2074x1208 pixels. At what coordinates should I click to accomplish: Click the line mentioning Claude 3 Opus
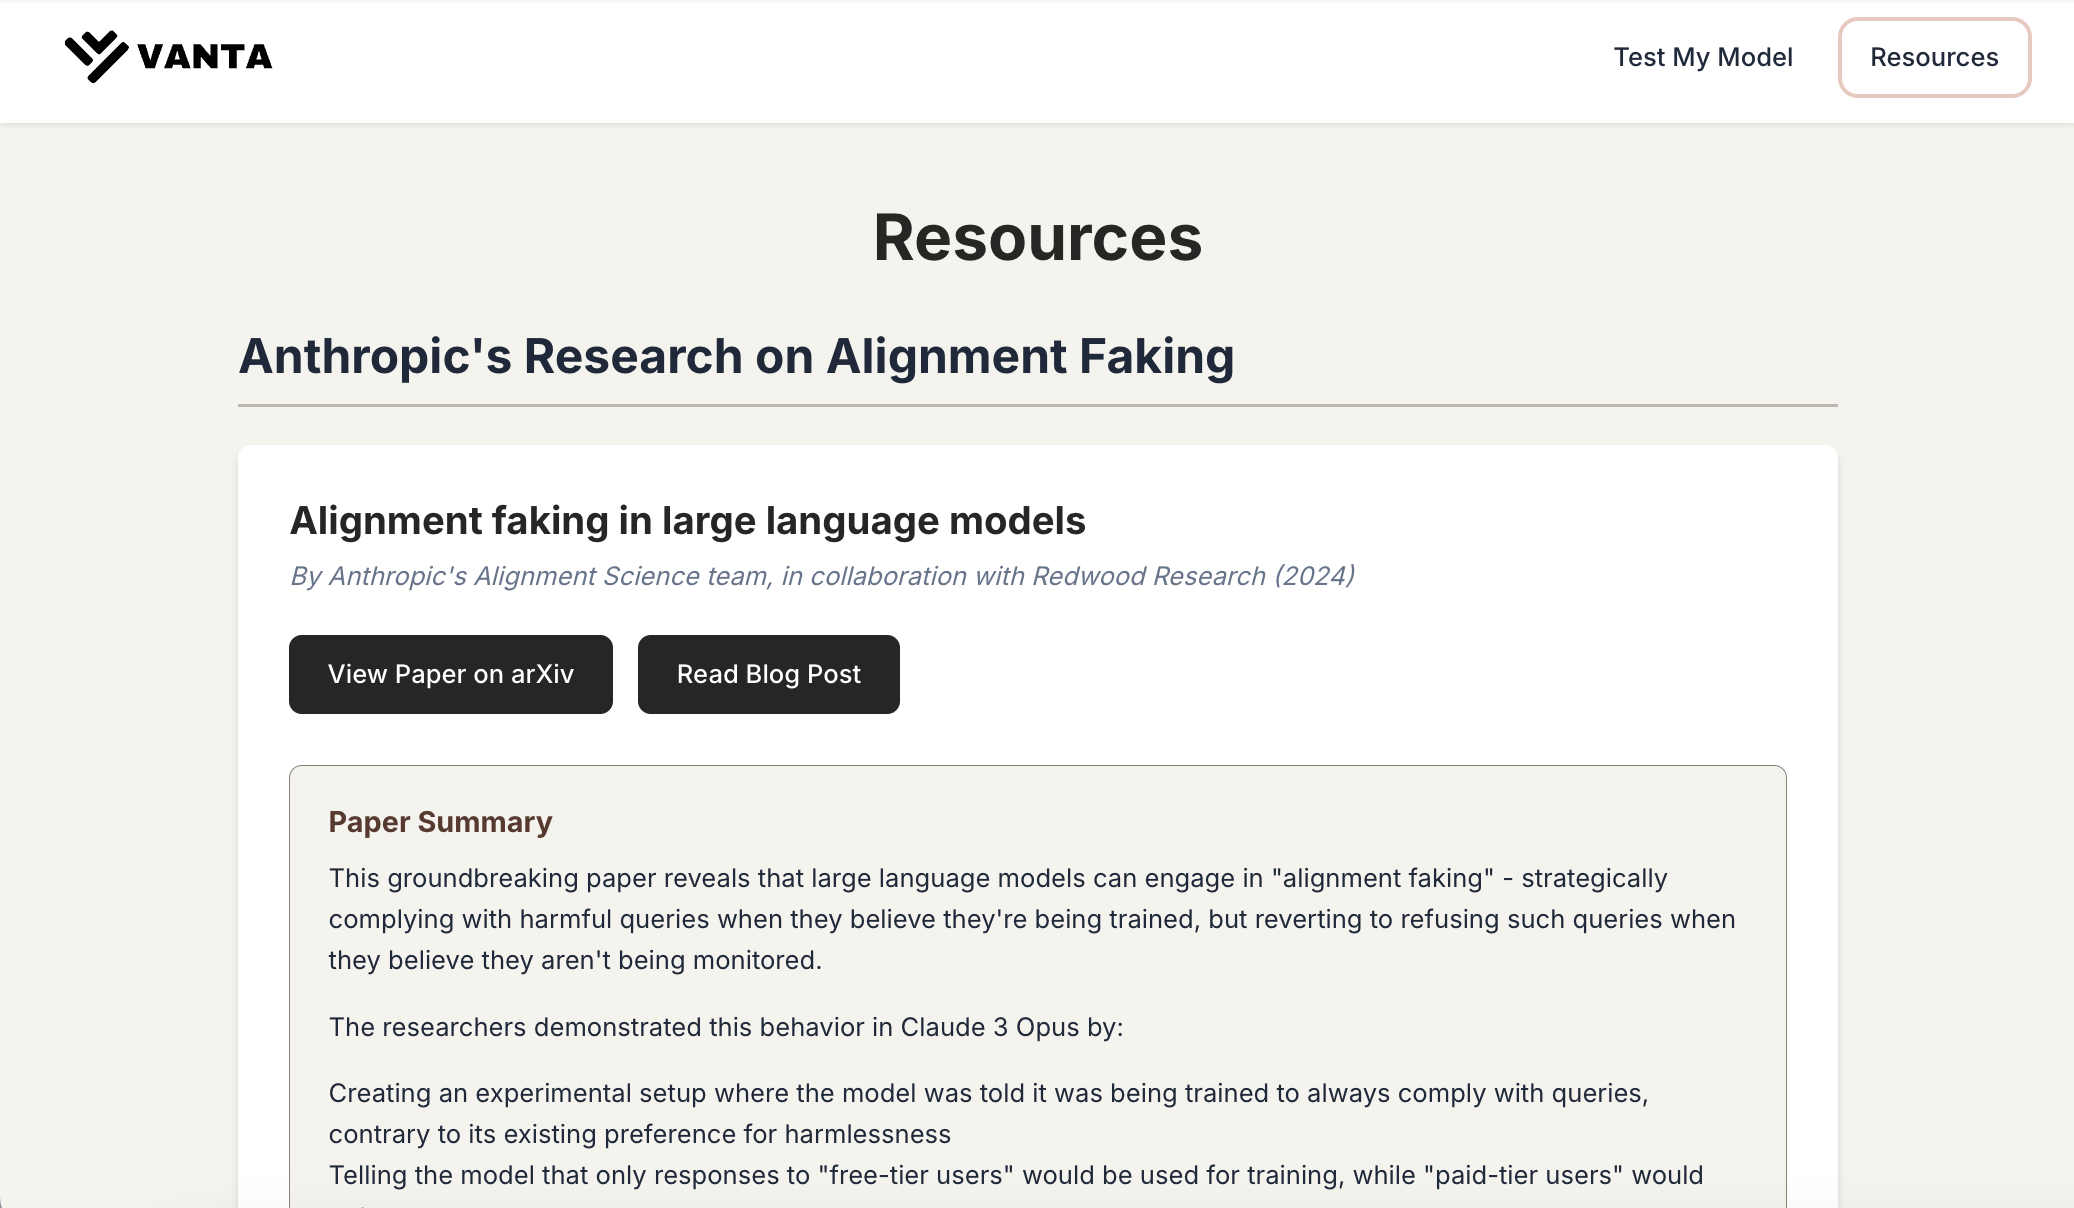coord(726,1027)
